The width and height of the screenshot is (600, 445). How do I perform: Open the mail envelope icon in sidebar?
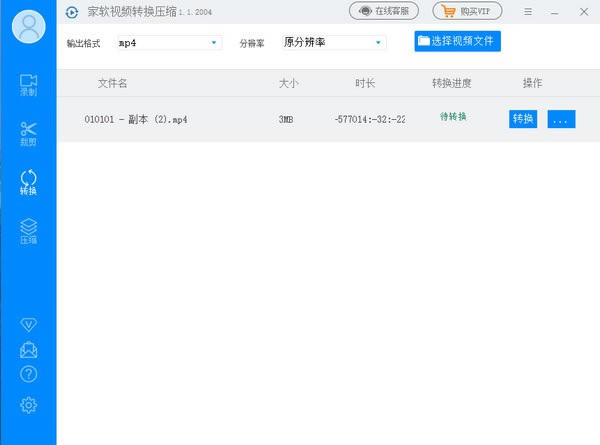28,350
